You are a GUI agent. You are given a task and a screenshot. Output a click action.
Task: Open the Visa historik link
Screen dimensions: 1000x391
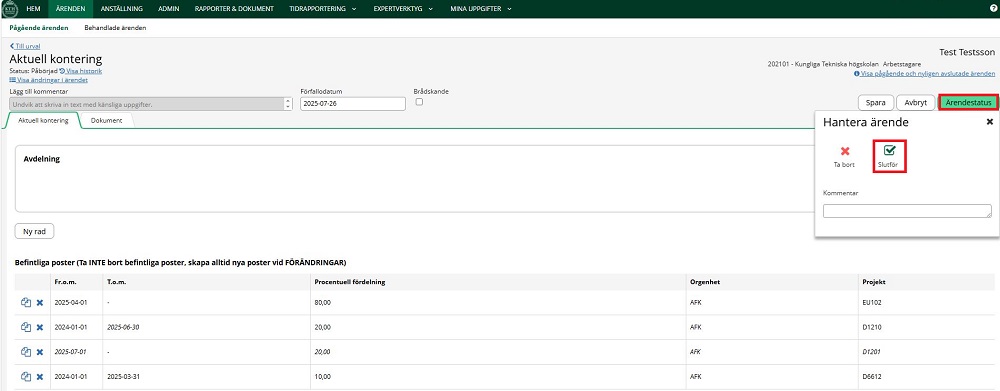pyautogui.click(x=80, y=71)
